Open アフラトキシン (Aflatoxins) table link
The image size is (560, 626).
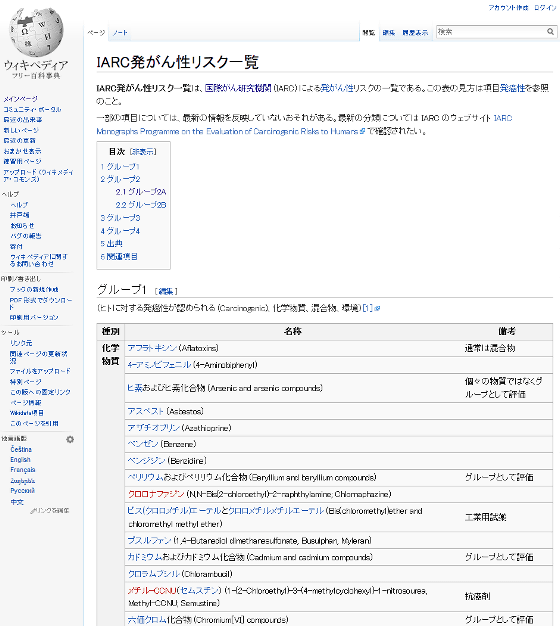point(152,348)
